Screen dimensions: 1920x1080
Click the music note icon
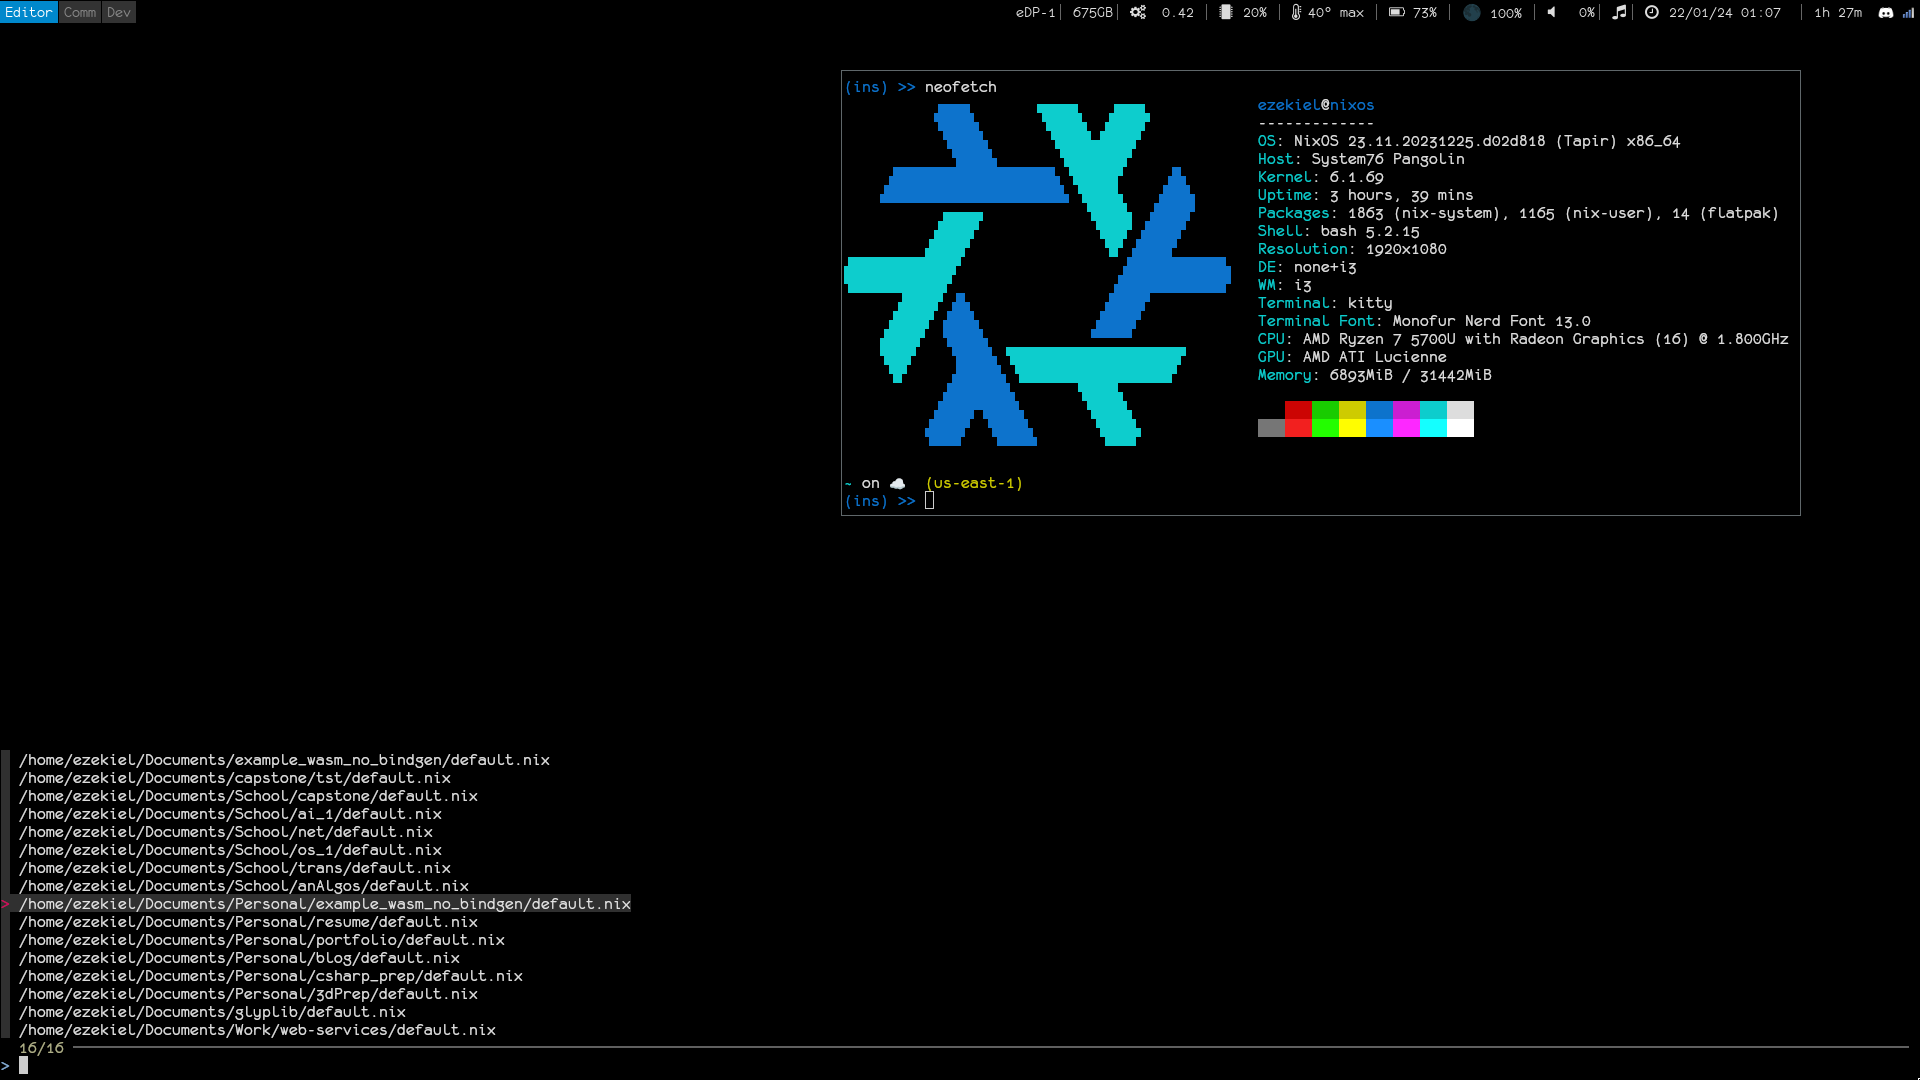[1619, 12]
